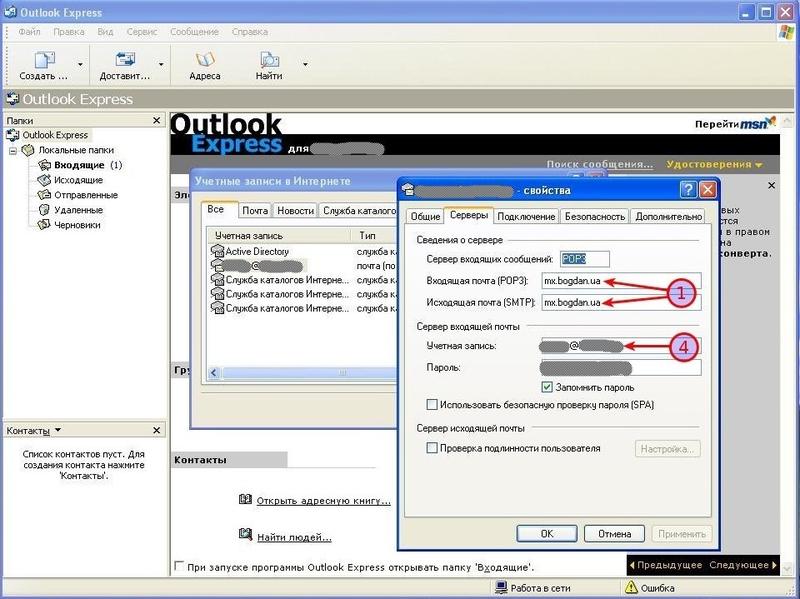
Task: Toggle open Входящие folder at startup checkbox
Action: point(179,566)
